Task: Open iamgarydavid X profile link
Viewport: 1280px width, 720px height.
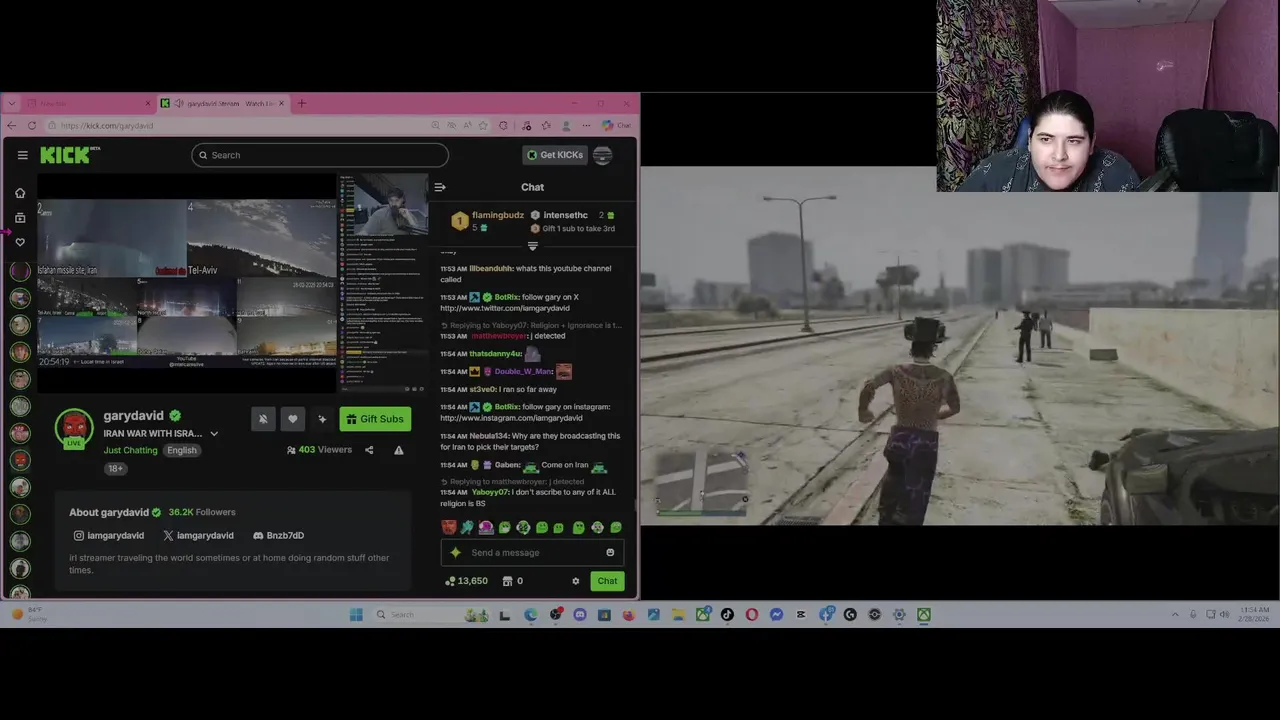Action: click(x=198, y=535)
